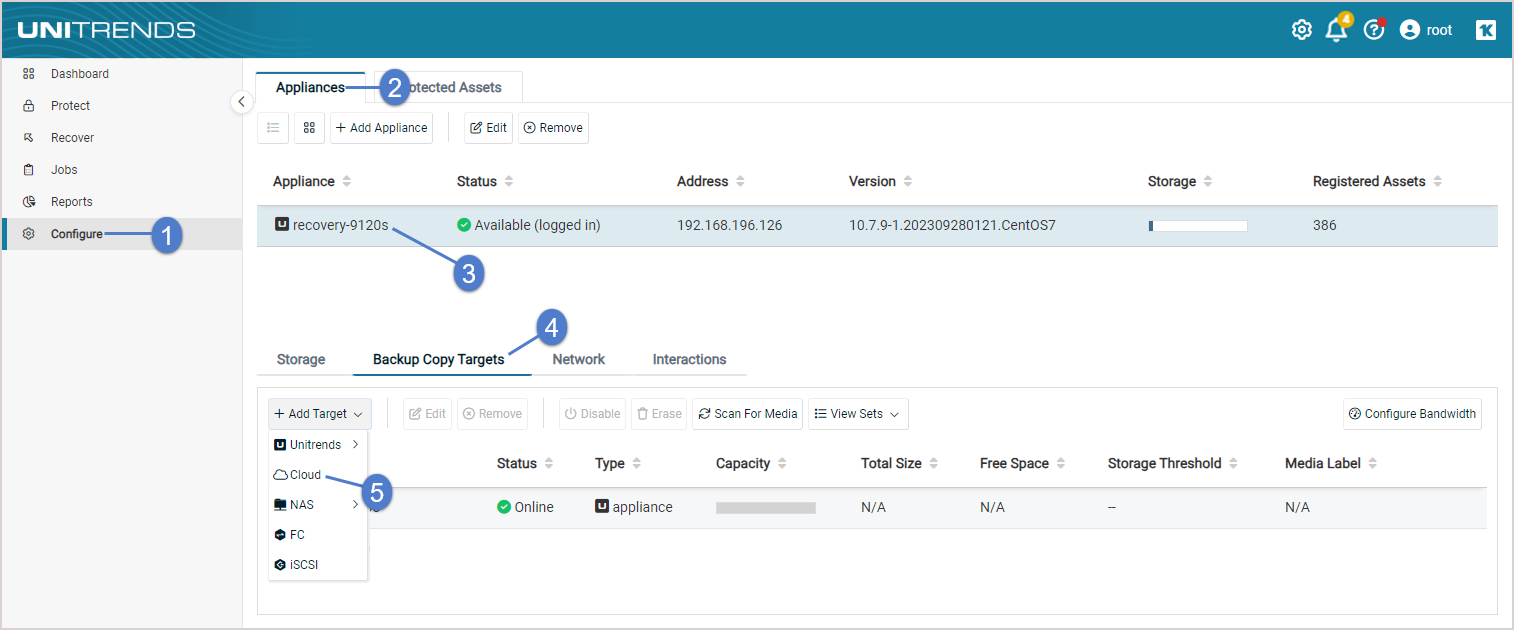Image resolution: width=1514 pixels, height=630 pixels.
Task: Click the Disable target button
Action: click(x=593, y=414)
